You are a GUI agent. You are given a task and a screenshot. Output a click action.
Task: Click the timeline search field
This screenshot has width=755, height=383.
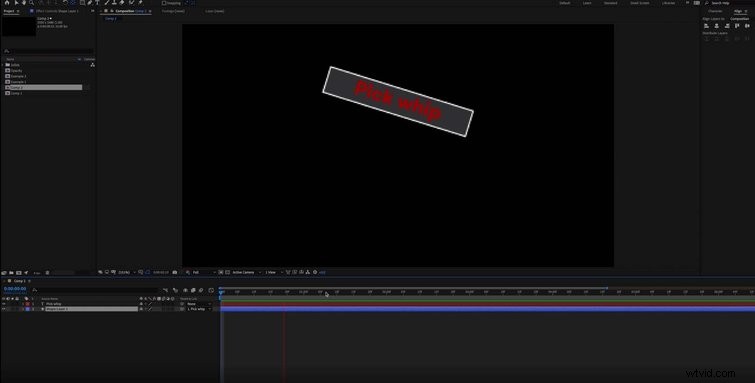tap(96, 290)
